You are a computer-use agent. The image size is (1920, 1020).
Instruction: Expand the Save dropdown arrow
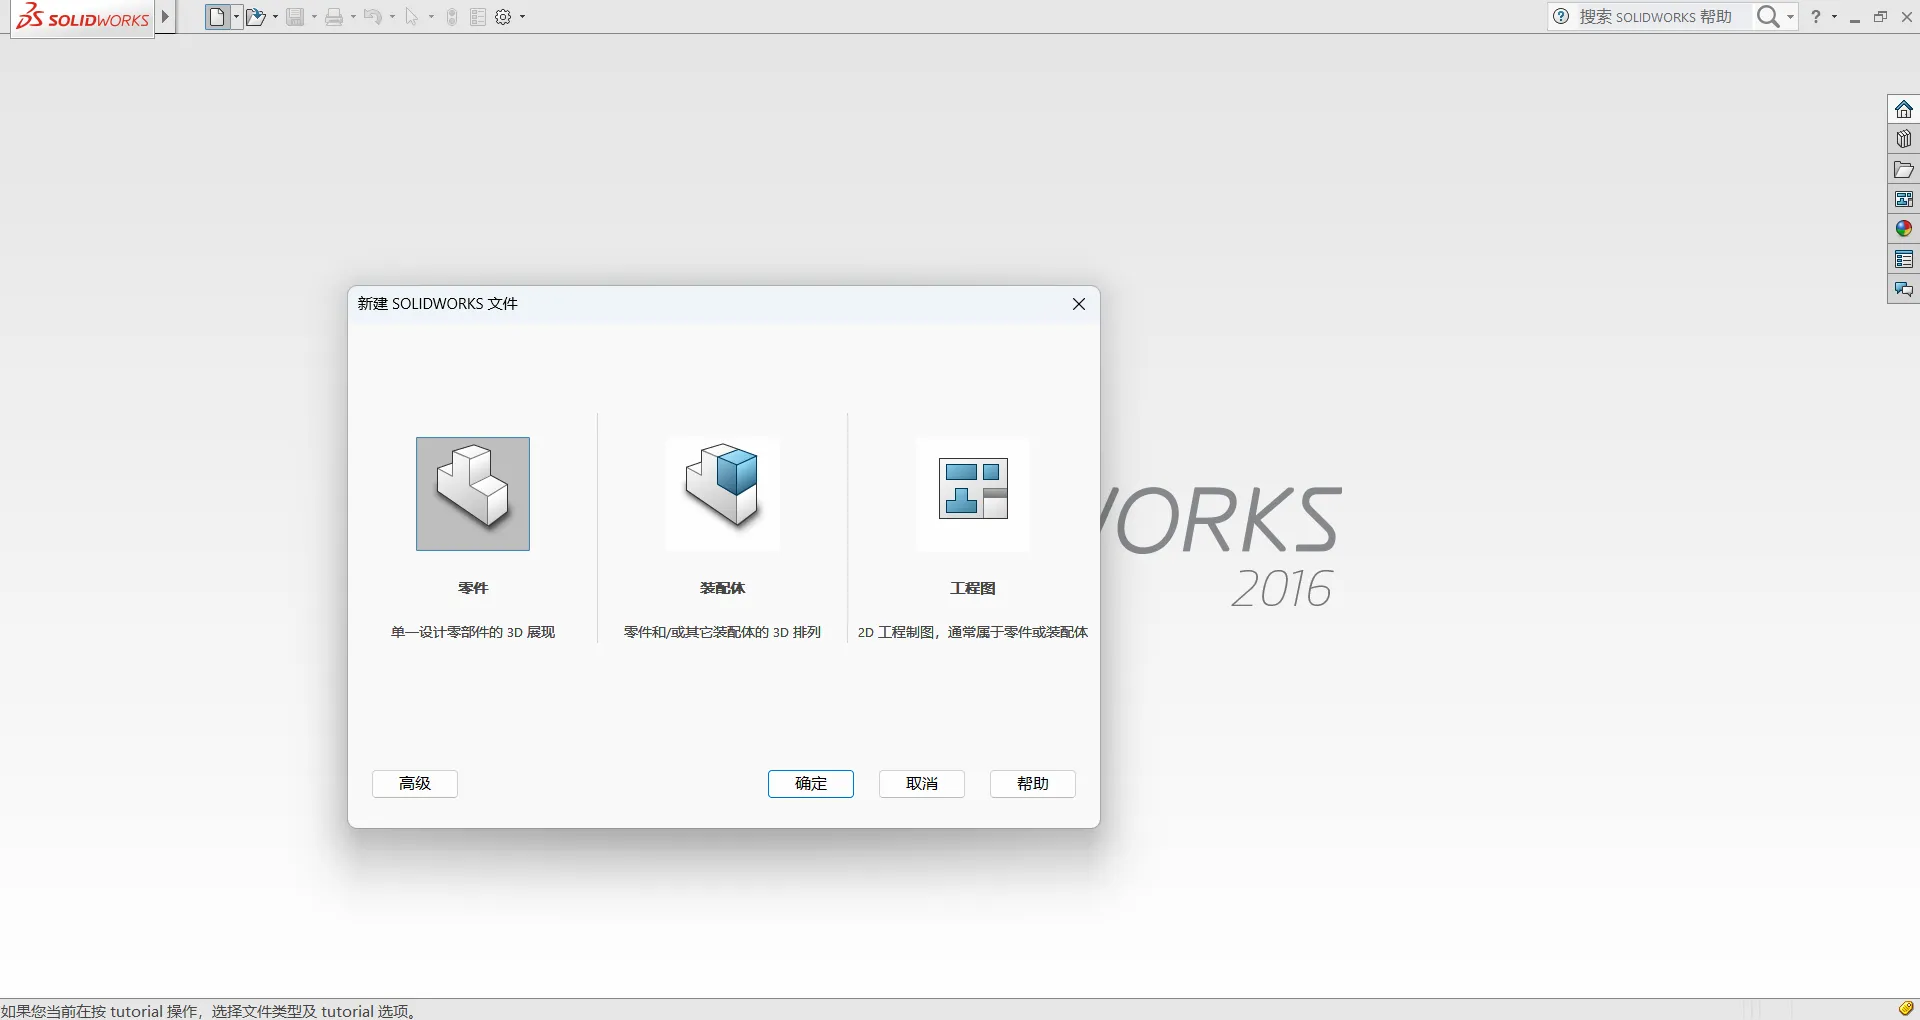pyautogui.click(x=314, y=17)
